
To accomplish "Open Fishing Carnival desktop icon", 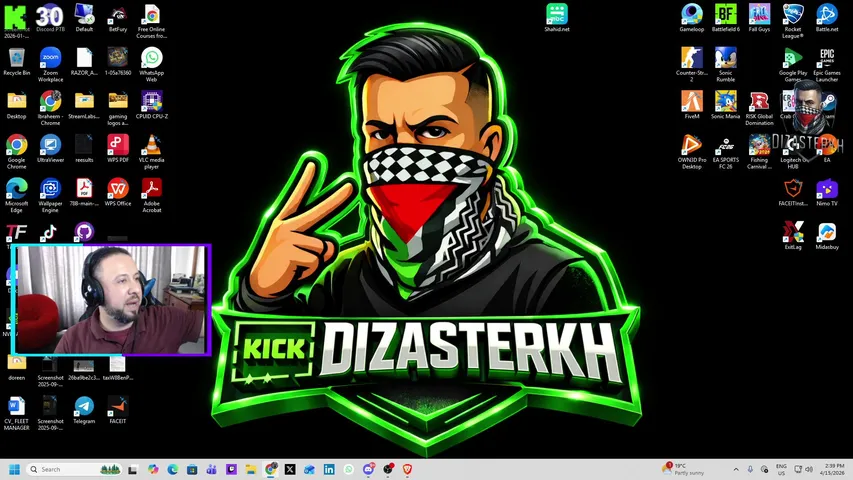I will (759, 151).
